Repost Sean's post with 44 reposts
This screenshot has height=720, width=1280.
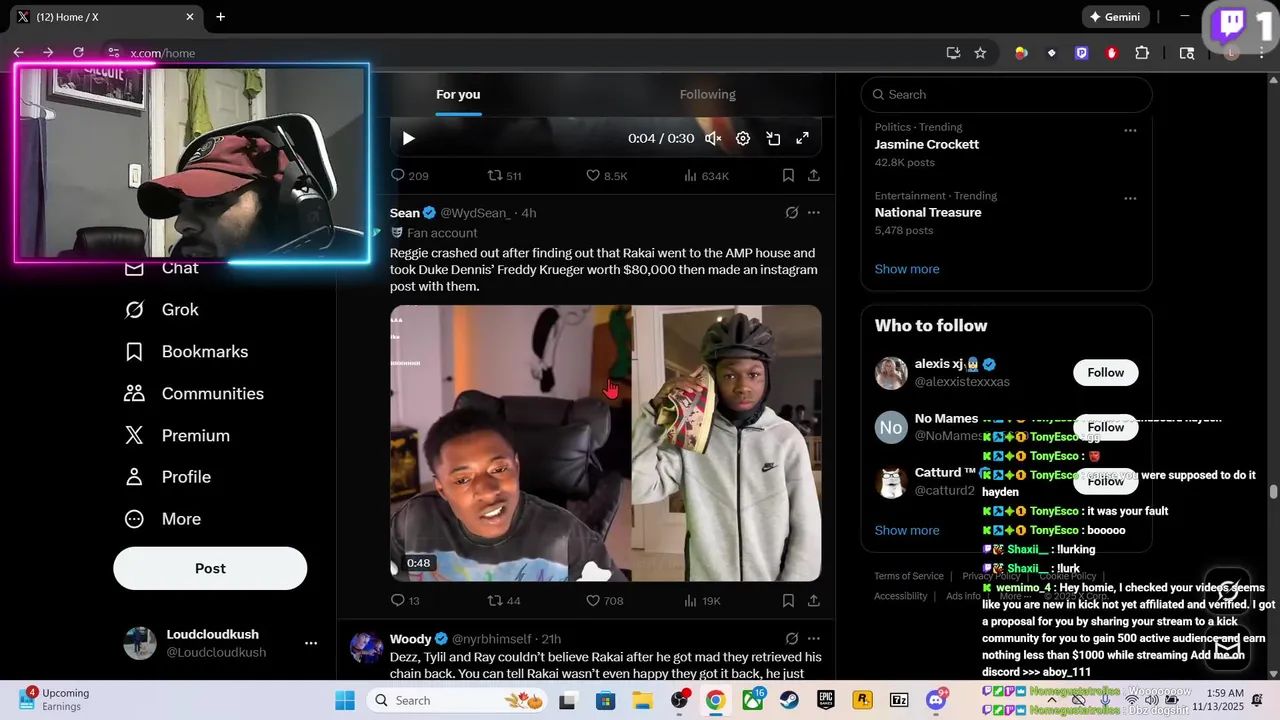[x=504, y=601]
